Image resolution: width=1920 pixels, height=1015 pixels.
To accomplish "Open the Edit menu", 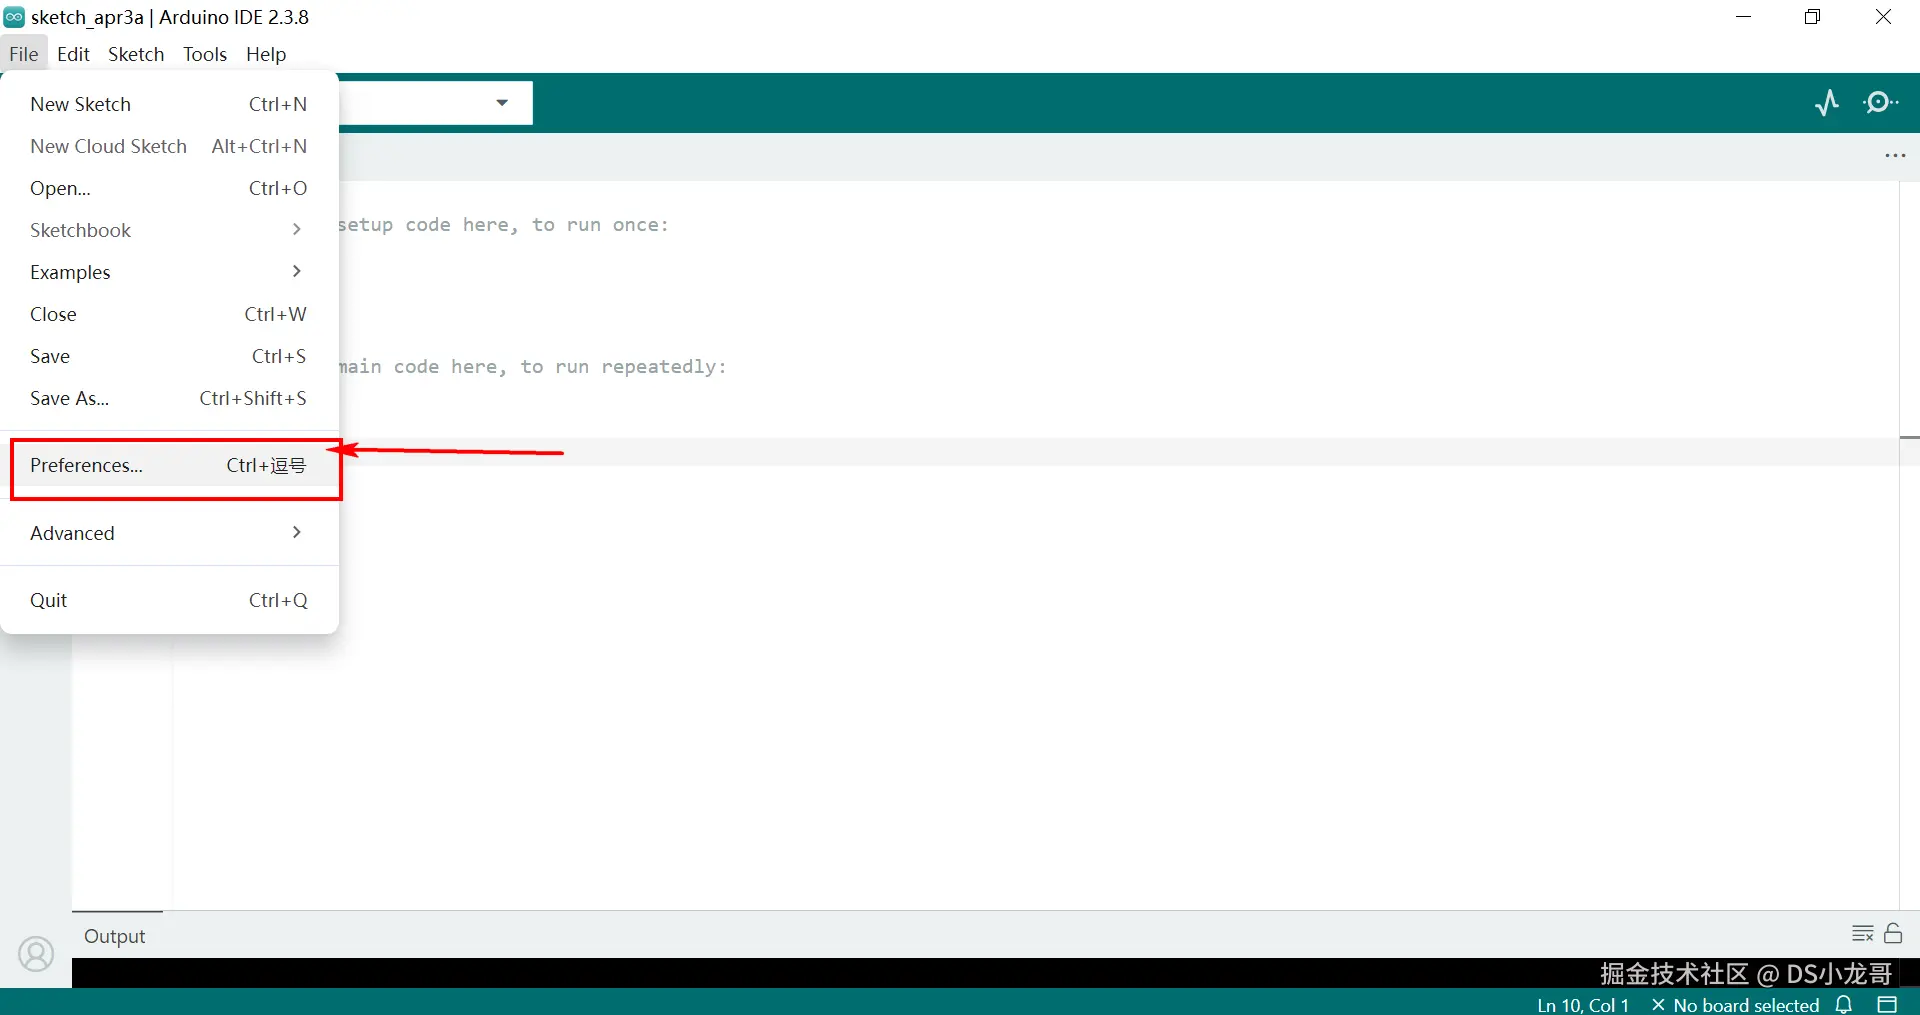I will pos(73,54).
